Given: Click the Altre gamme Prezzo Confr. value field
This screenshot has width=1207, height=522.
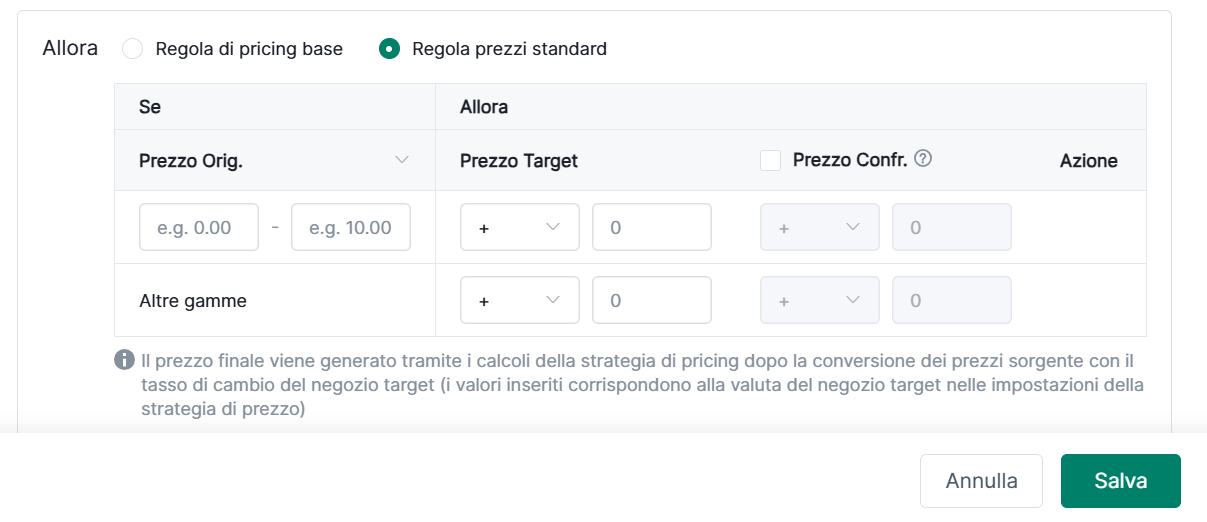Looking at the screenshot, I should click(951, 300).
